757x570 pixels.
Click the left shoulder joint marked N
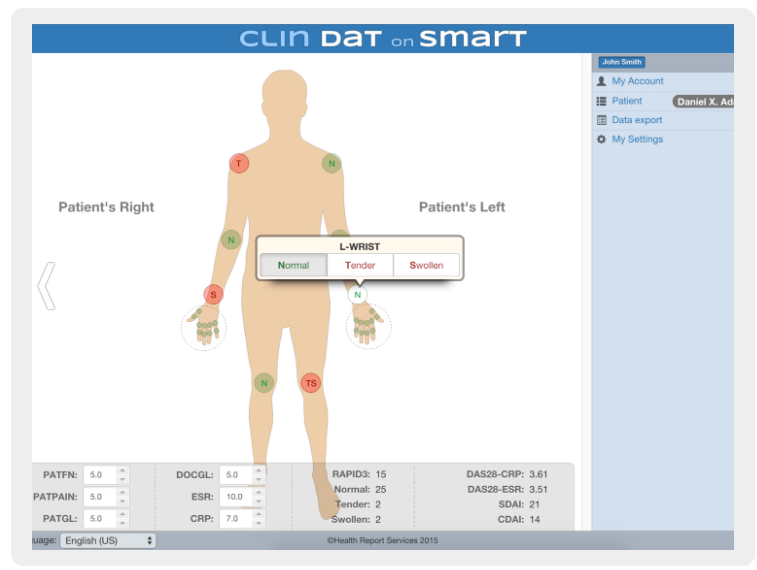coord(332,163)
